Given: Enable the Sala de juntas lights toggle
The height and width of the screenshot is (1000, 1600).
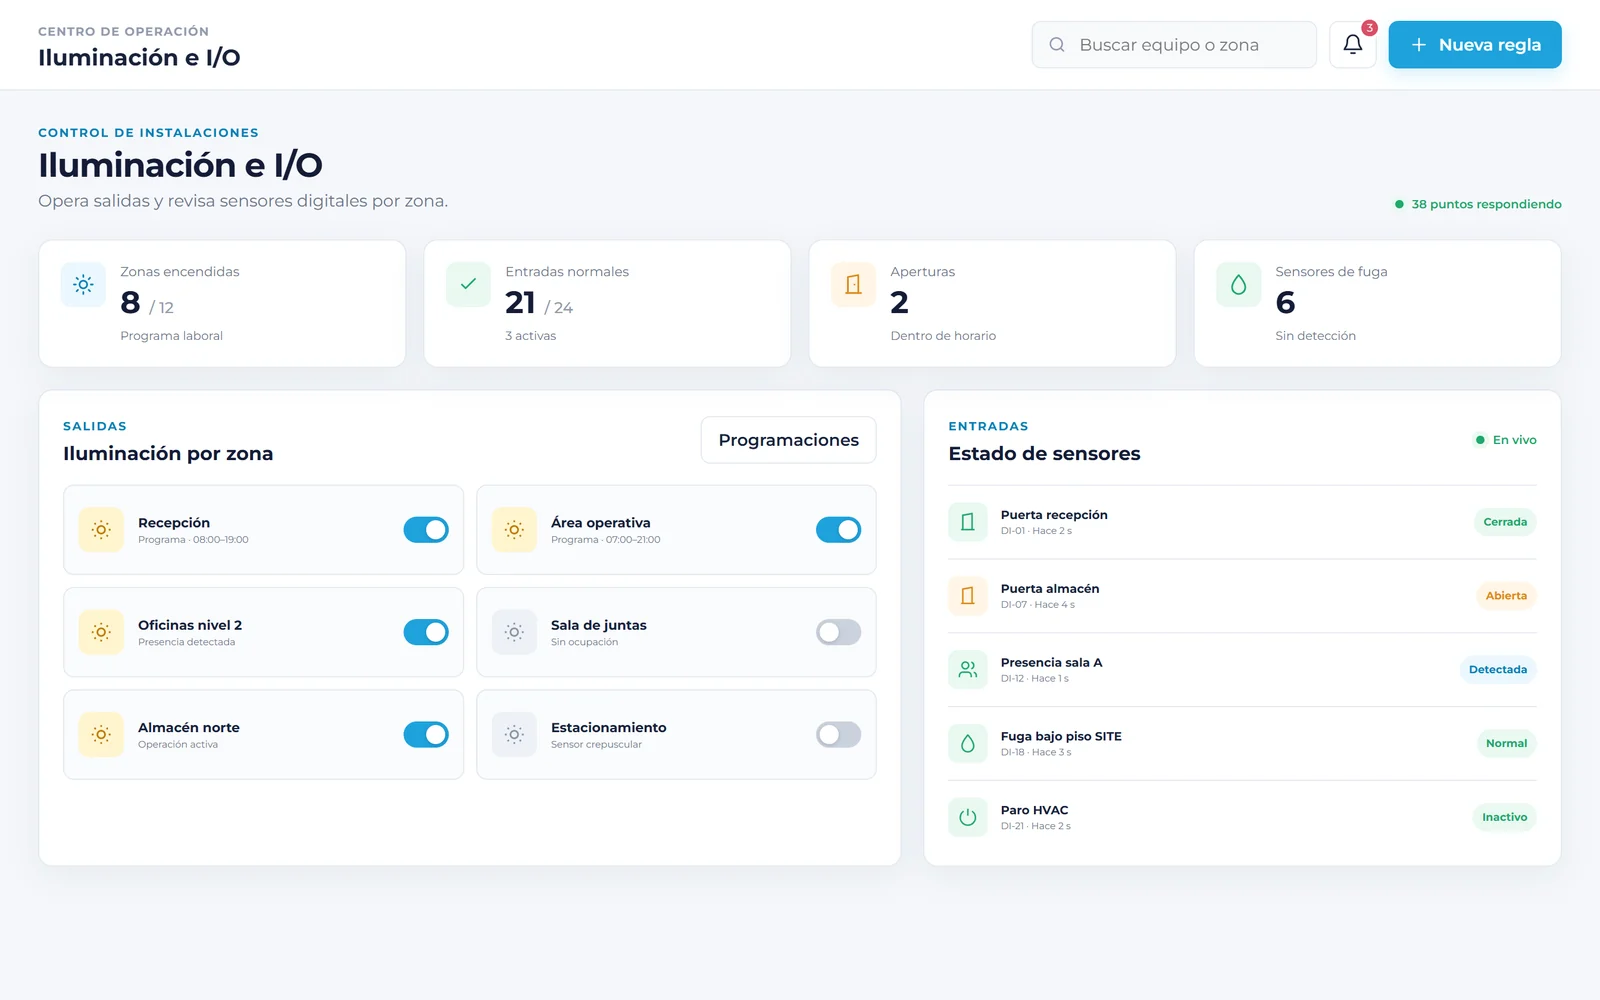Looking at the screenshot, I should click(x=838, y=632).
